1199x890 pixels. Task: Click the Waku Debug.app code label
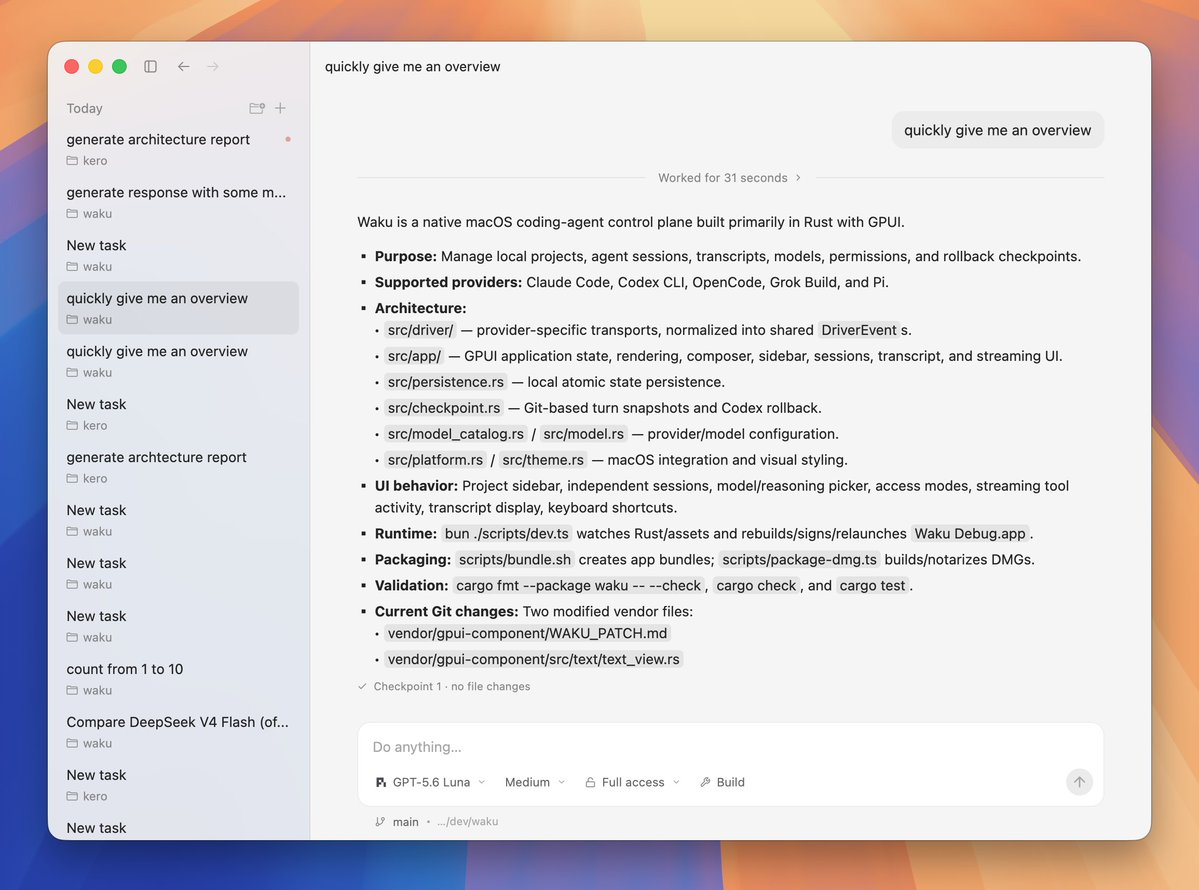(x=970, y=534)
